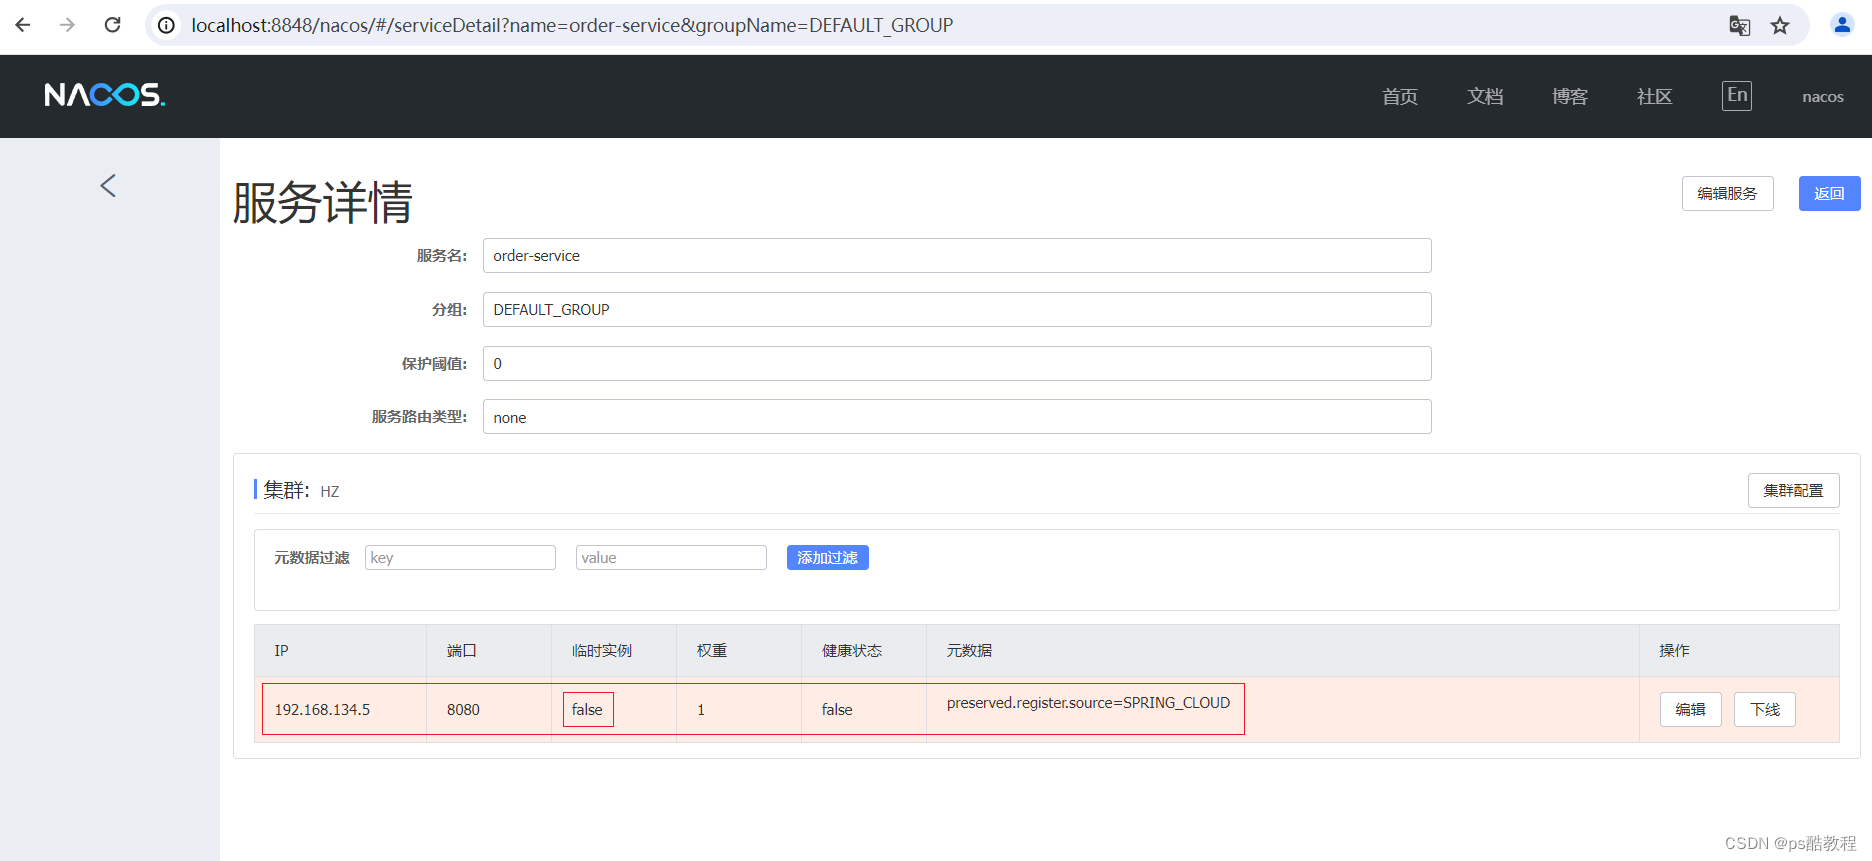
Task: Click the 服务详情 page heading
Action: click(322, 203)
